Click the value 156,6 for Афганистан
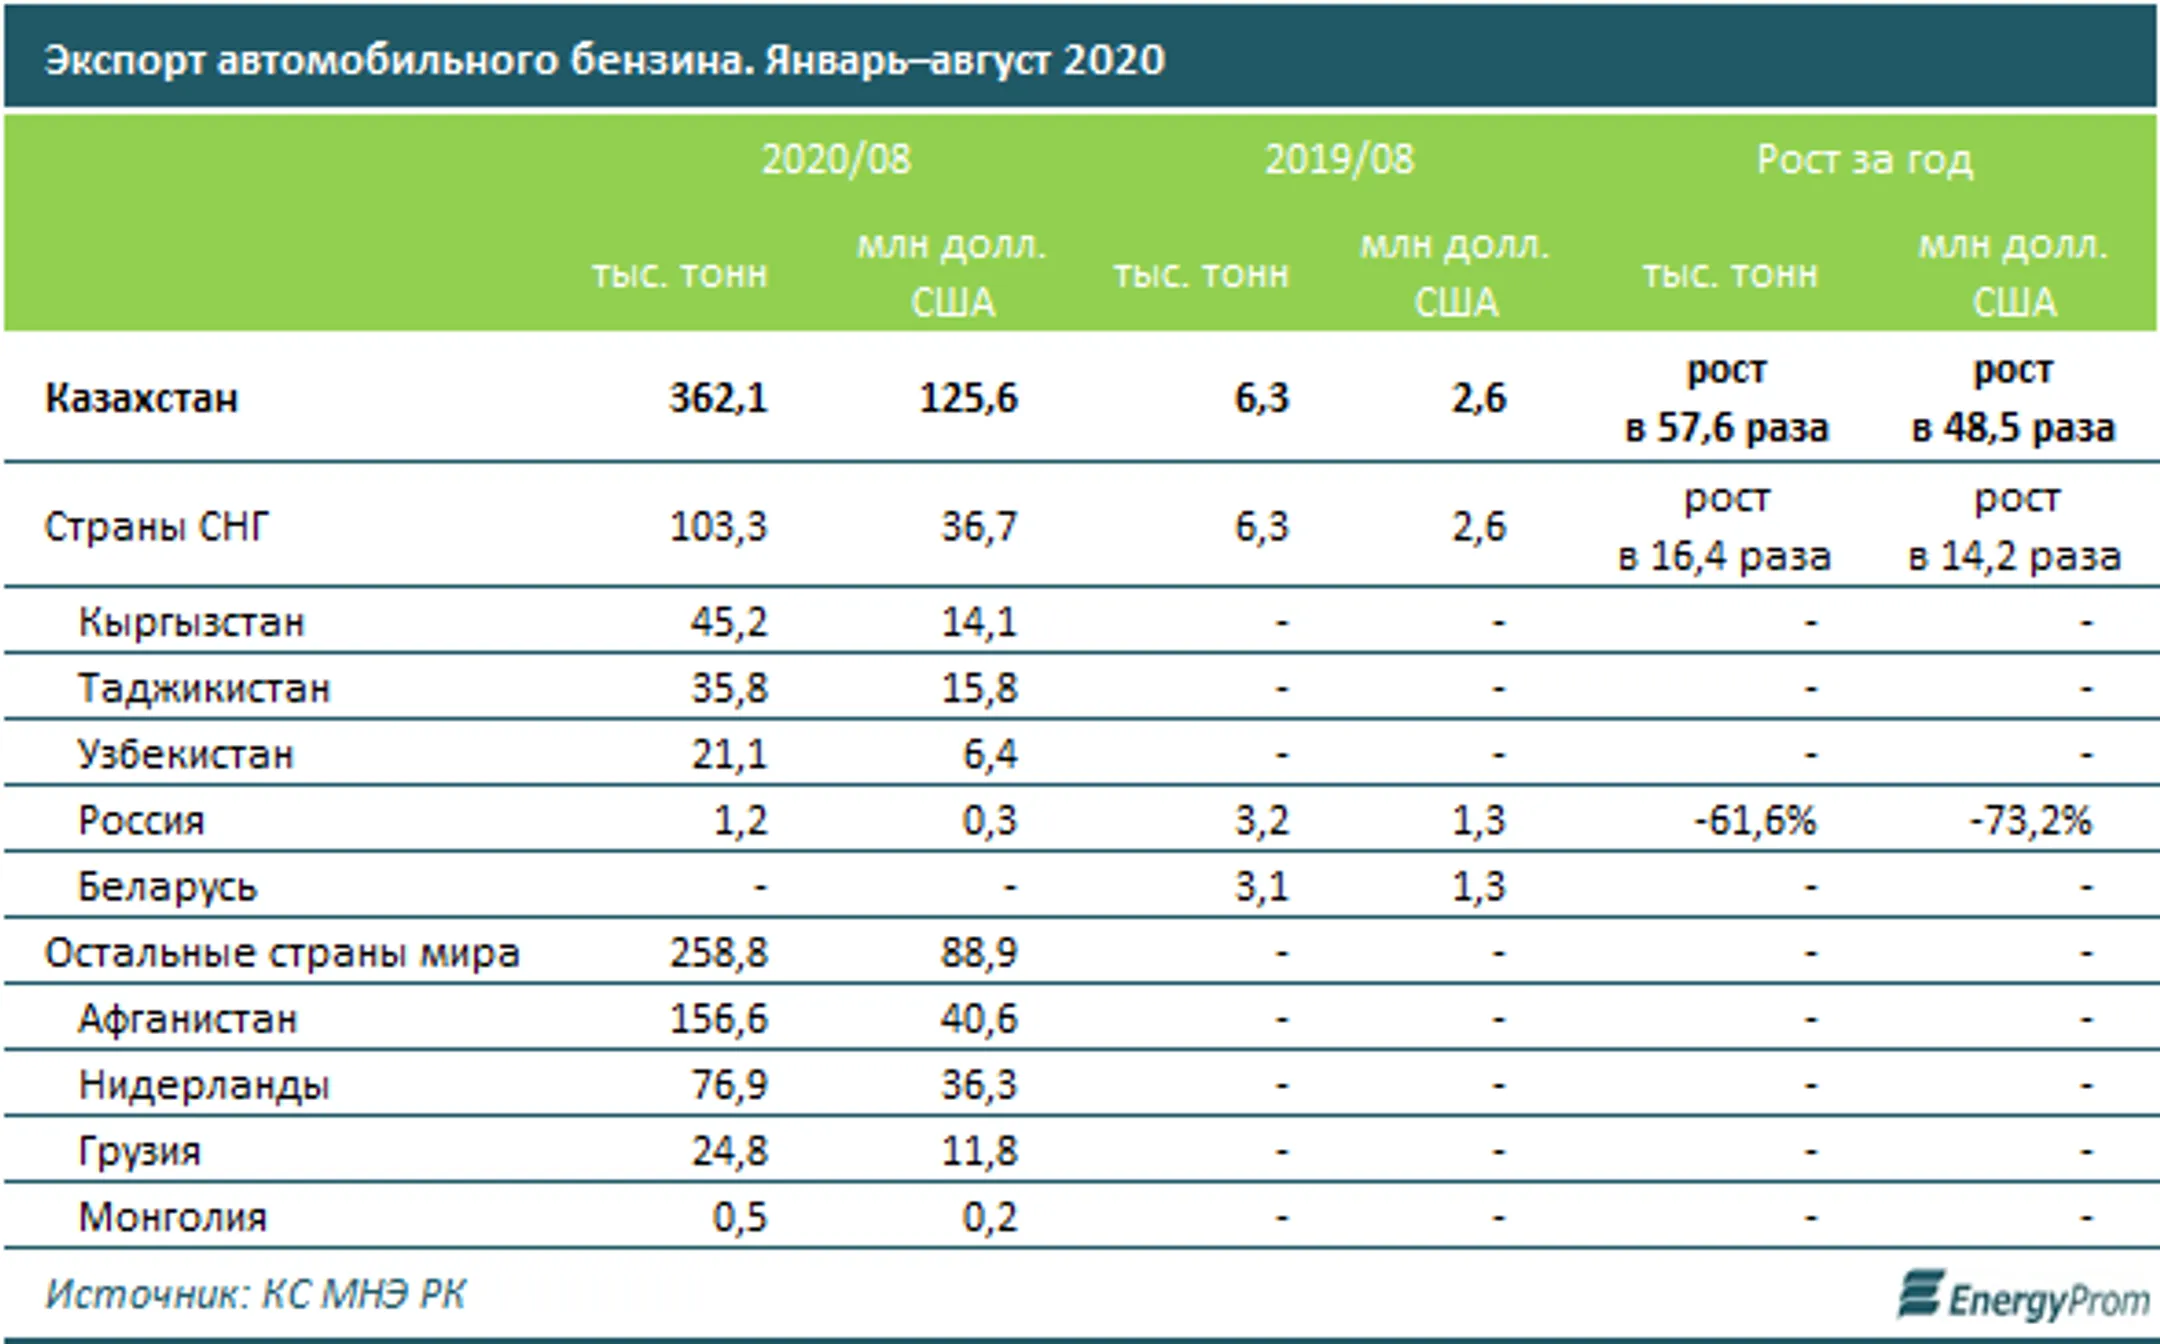 [x=718, y=1018]
